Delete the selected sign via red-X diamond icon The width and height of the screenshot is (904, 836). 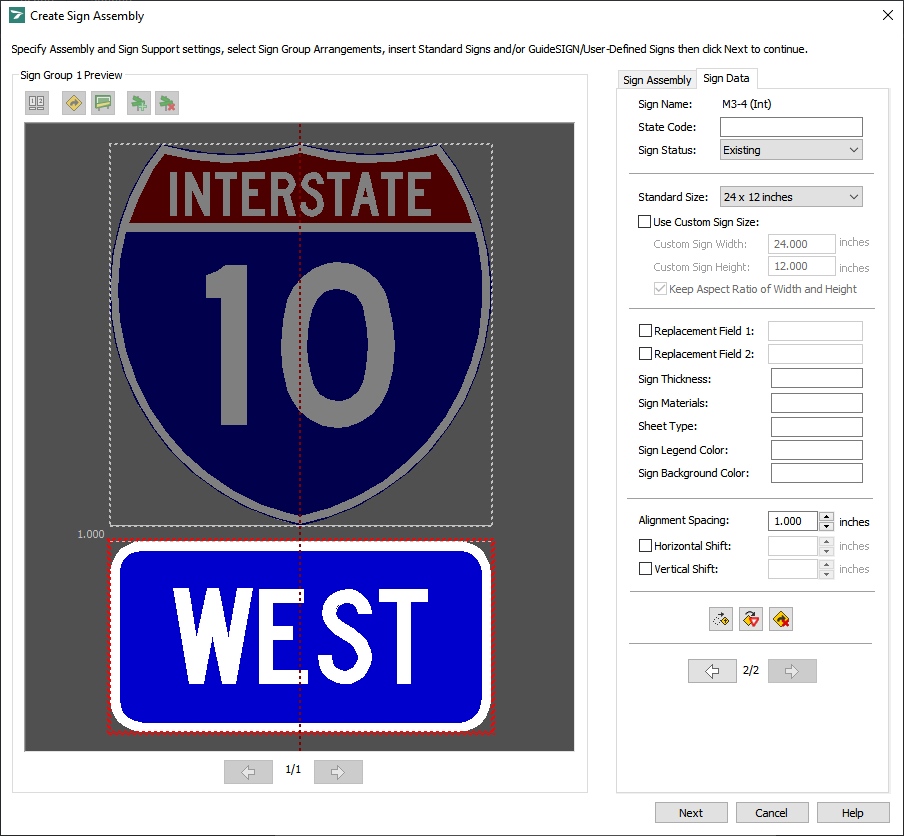click(781, 619)
